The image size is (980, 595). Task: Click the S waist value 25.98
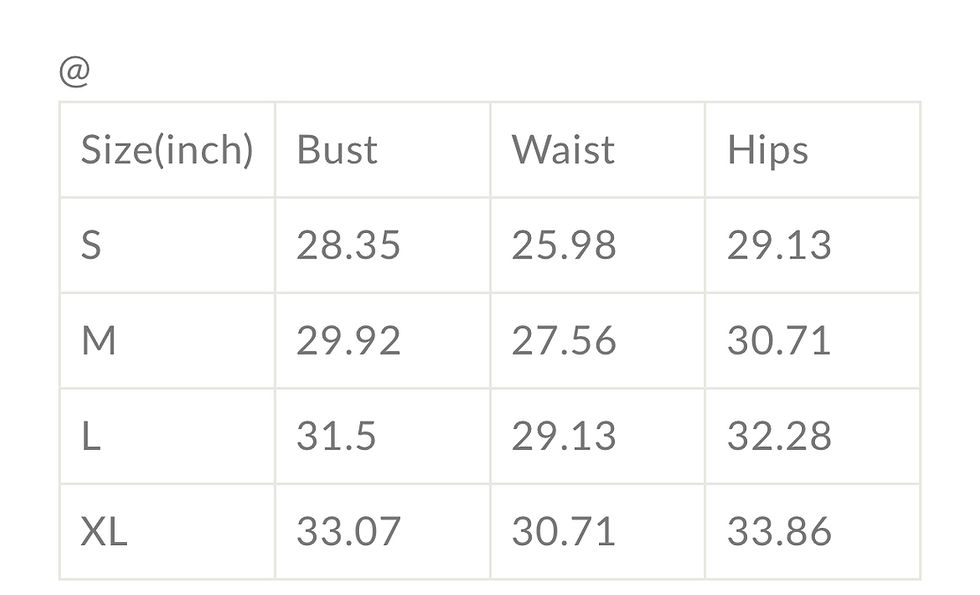click(x=564, y=245)
